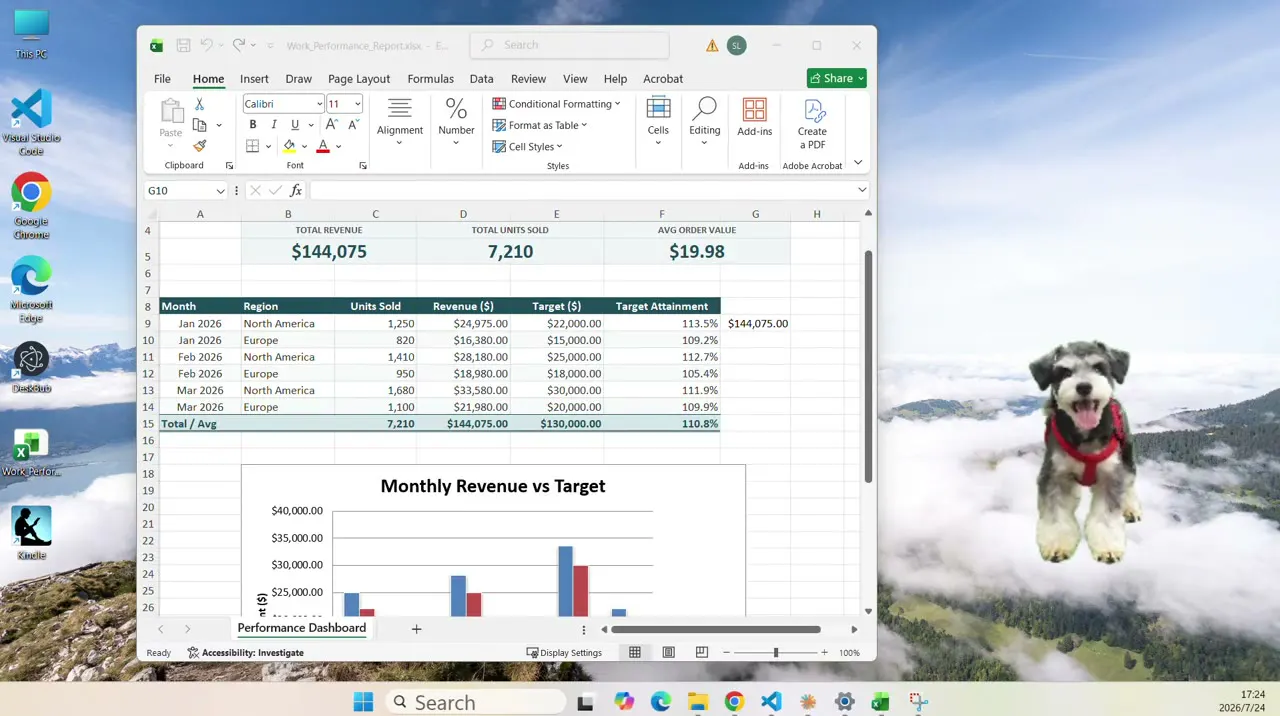Apply cell borders with the Borders icon

[253, 146]
